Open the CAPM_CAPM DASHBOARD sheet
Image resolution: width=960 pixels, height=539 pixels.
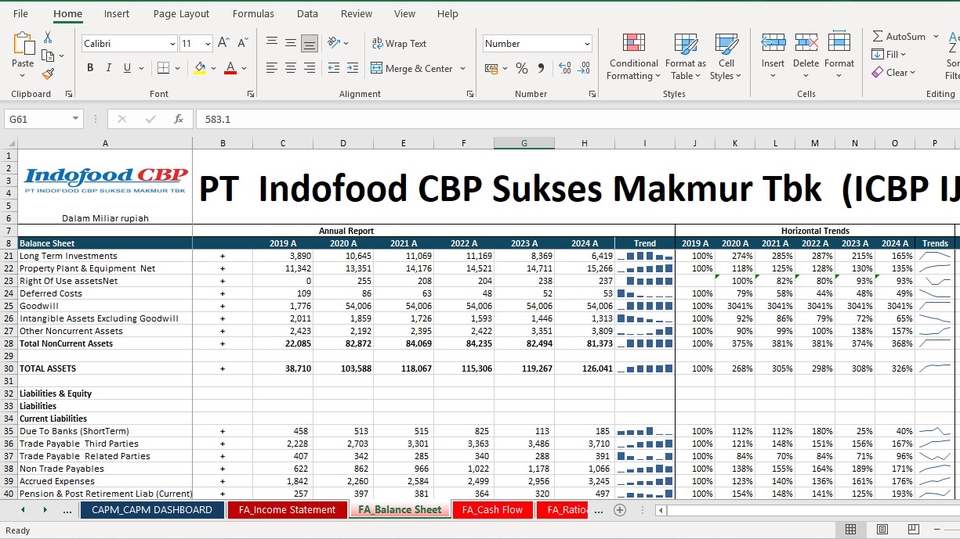pos(152,510)
